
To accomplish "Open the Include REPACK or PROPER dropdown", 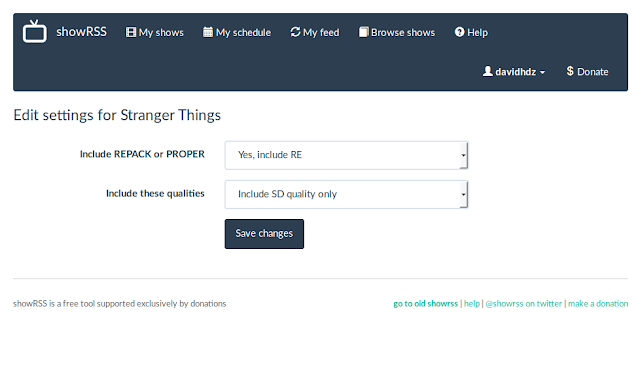I will pyautogui.click(x=346, y=155).
